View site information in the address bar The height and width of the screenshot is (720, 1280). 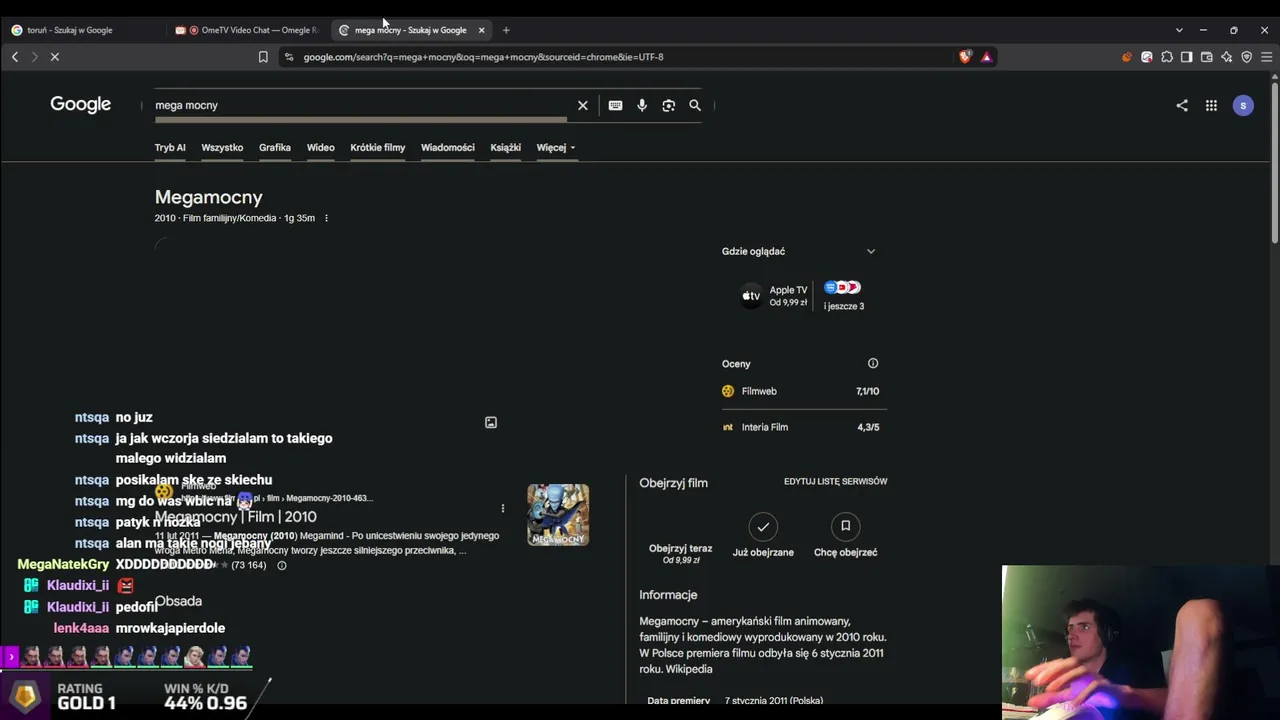288,57
